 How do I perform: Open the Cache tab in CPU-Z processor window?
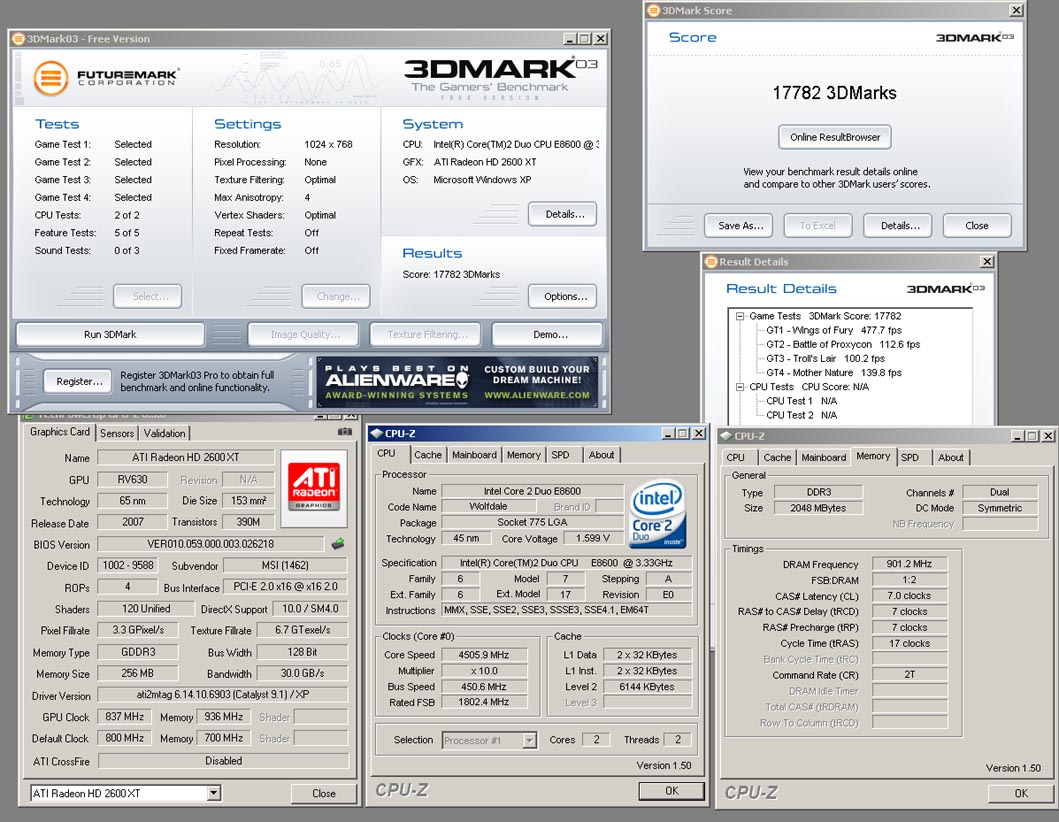point(428,455)
